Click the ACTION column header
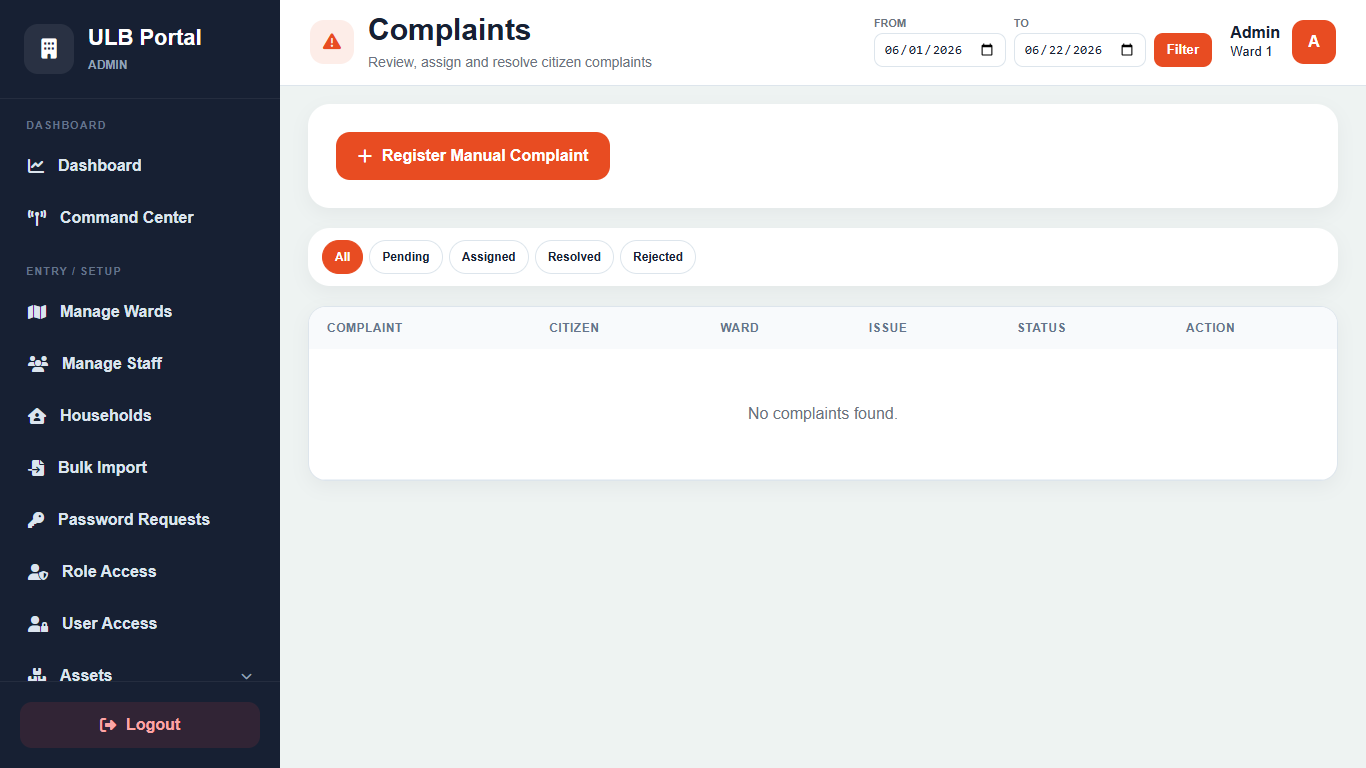This screenshot has height=768, width=1366. [x=1210, y=328]
